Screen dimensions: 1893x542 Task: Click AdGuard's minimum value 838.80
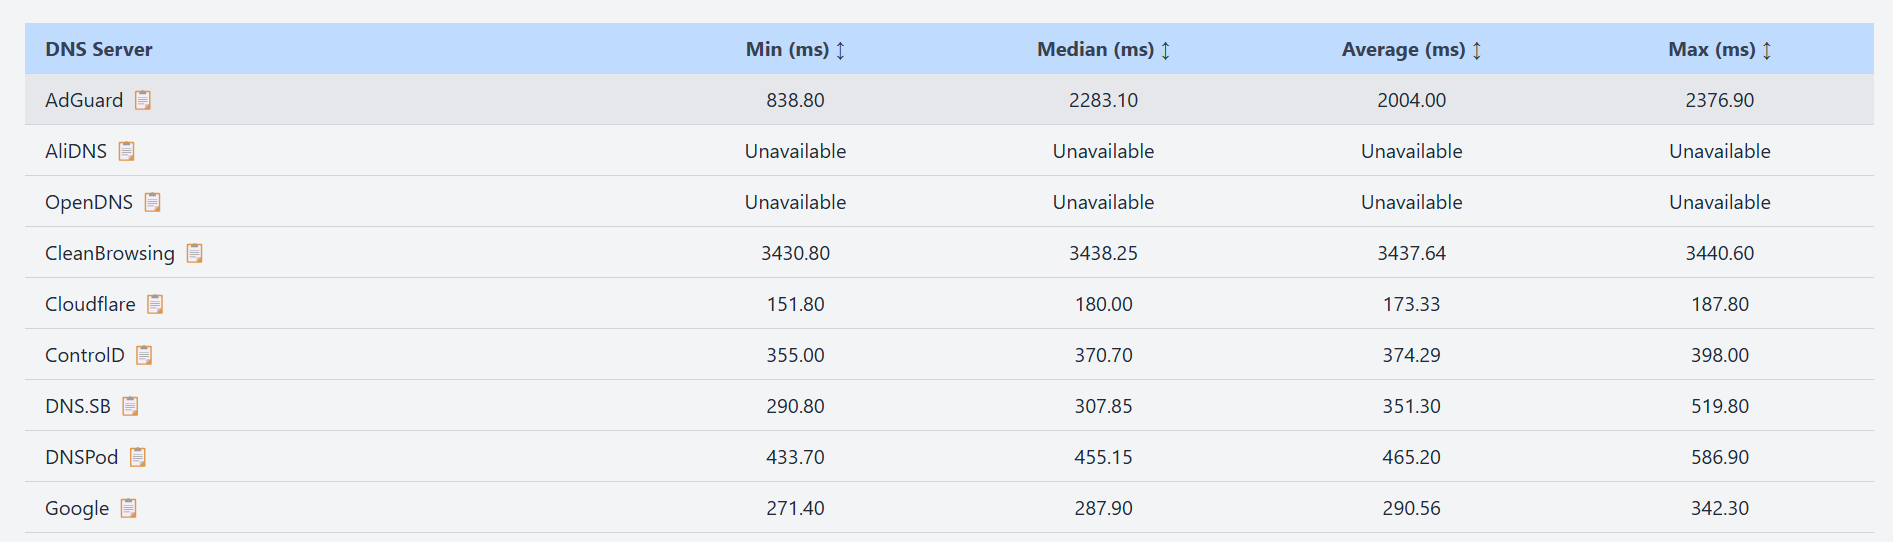coord(795,100)
